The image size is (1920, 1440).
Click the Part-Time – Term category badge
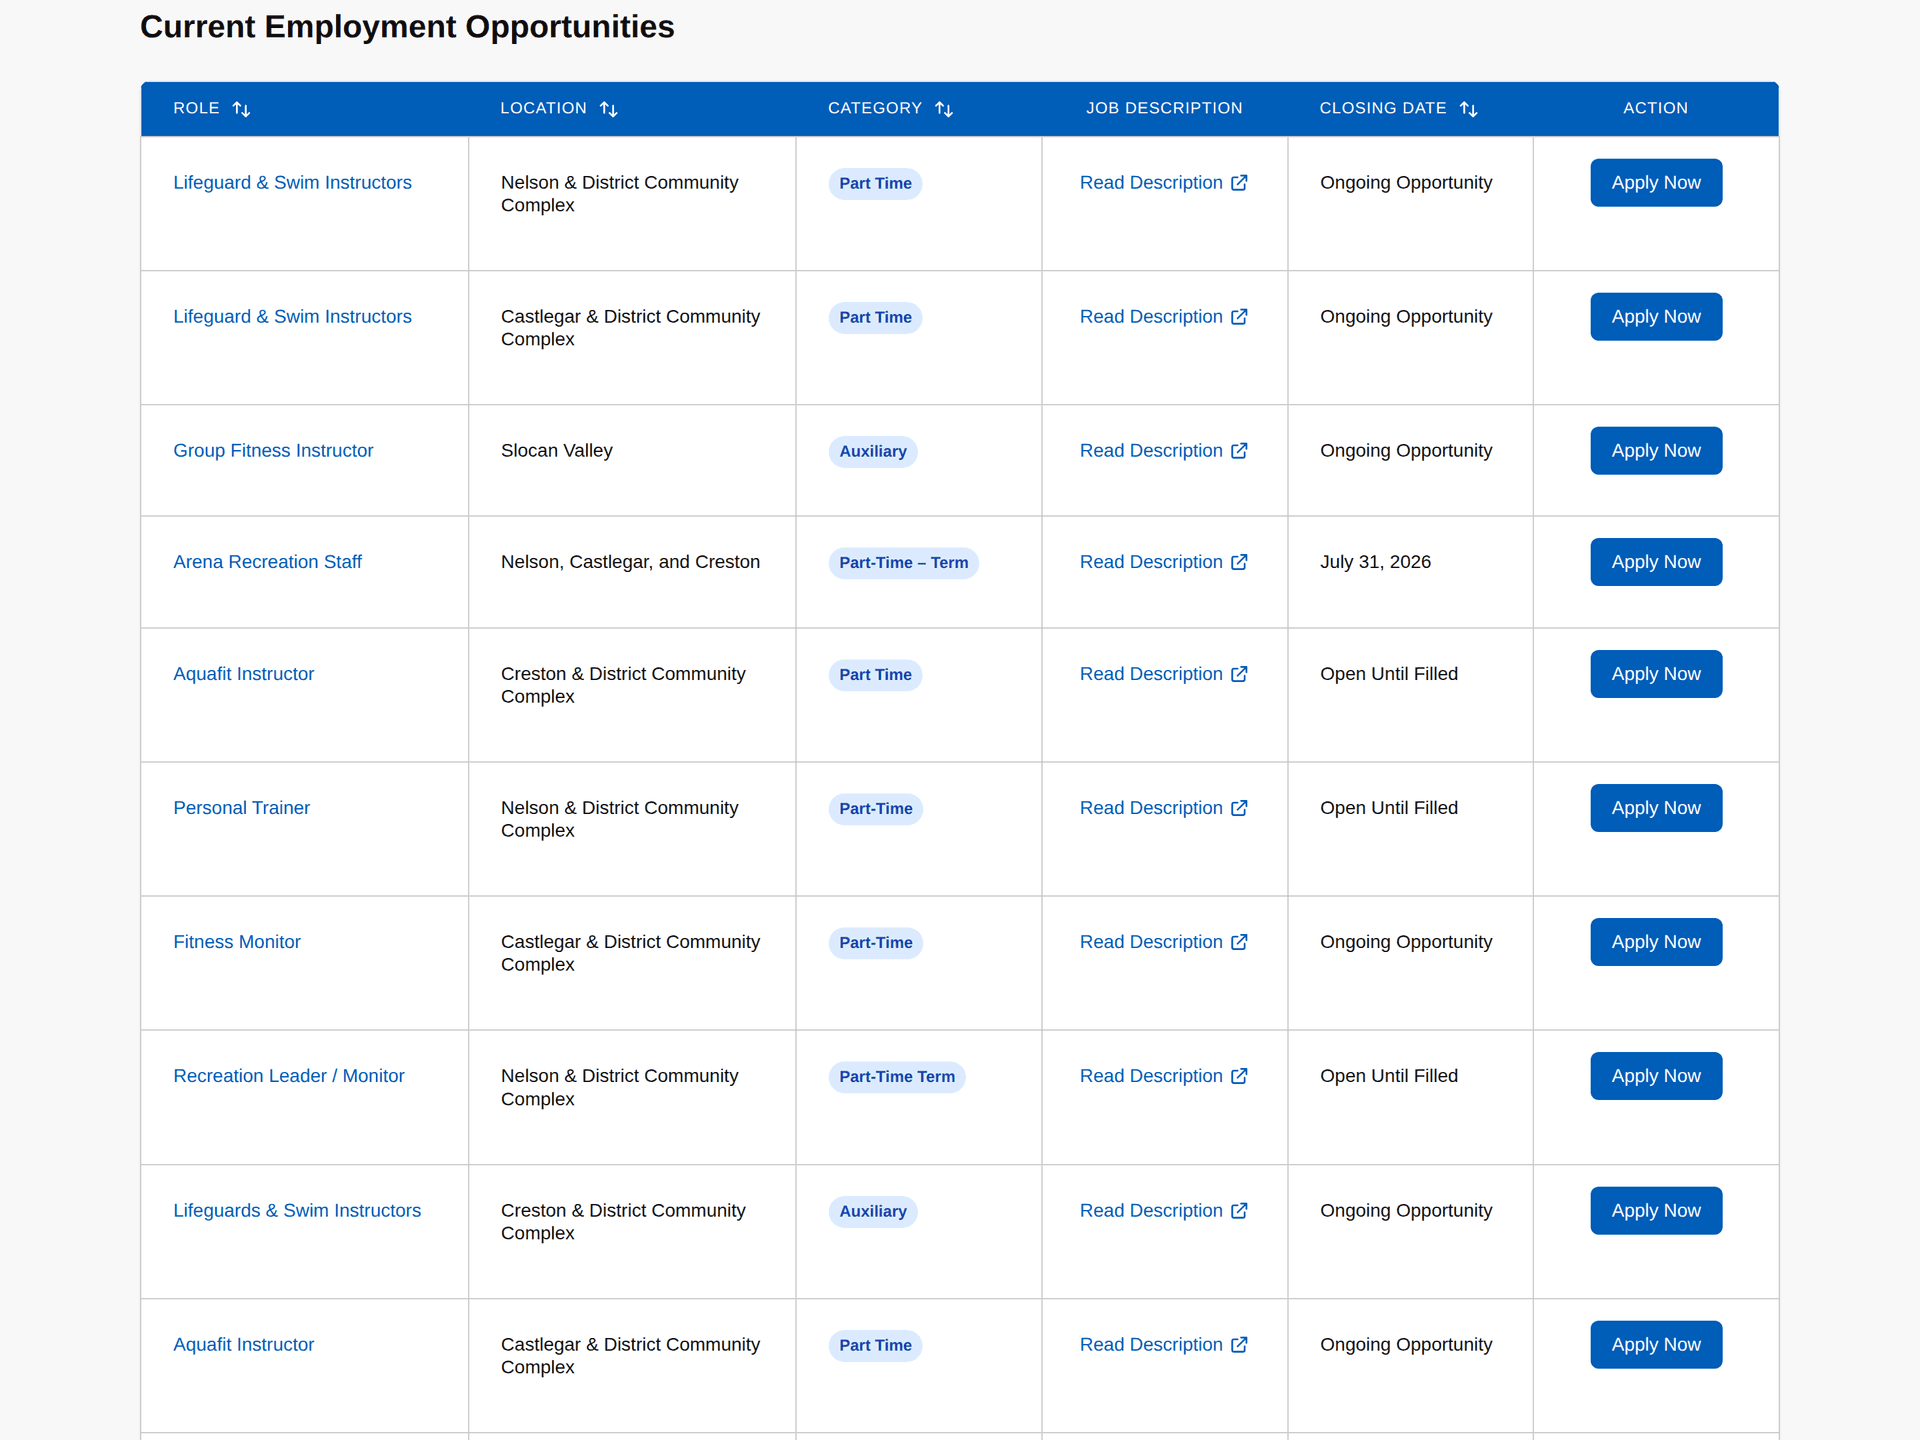903,563
